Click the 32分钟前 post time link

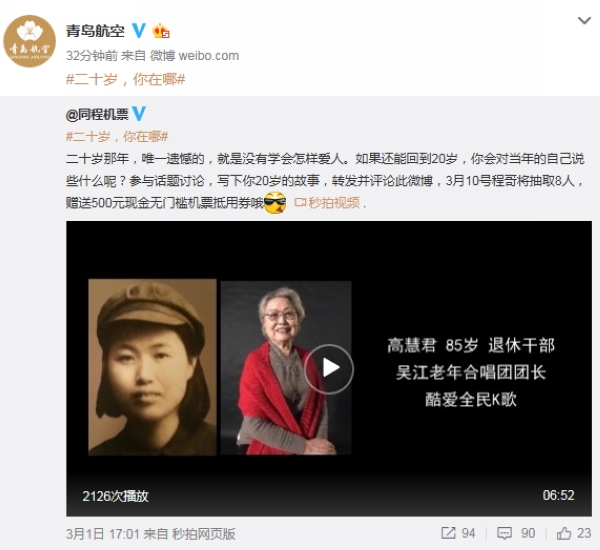(x=92, y=56)
